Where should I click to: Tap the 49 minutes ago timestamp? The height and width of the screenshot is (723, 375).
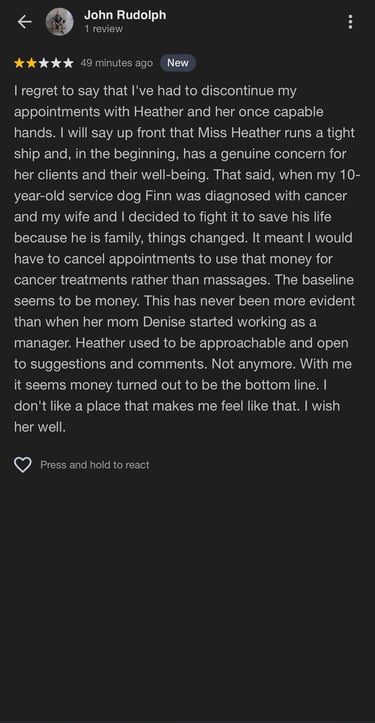(x=116, y=63)
